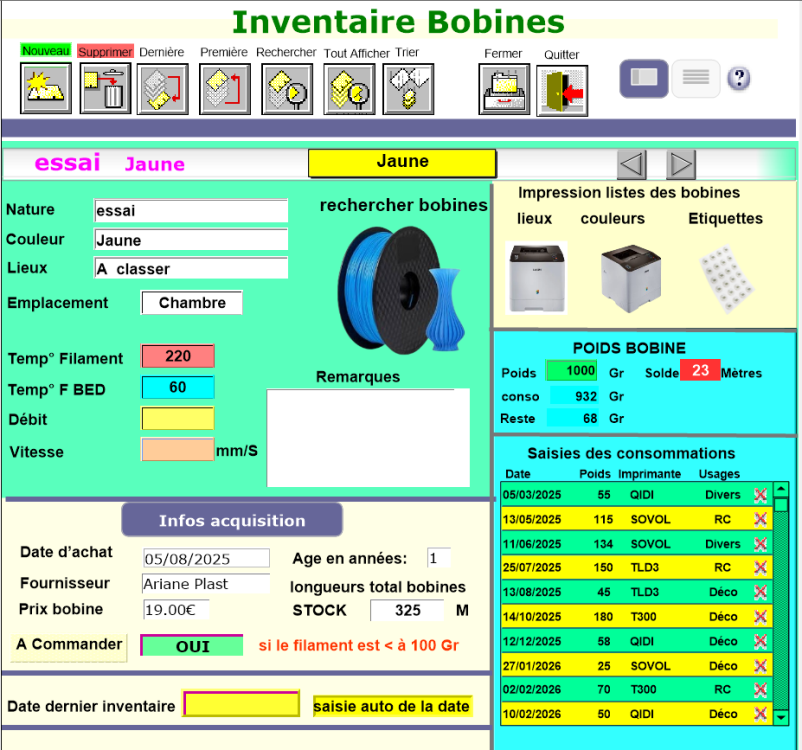
Task: Click inside the Remarques text box
Action: click(368, 438)
